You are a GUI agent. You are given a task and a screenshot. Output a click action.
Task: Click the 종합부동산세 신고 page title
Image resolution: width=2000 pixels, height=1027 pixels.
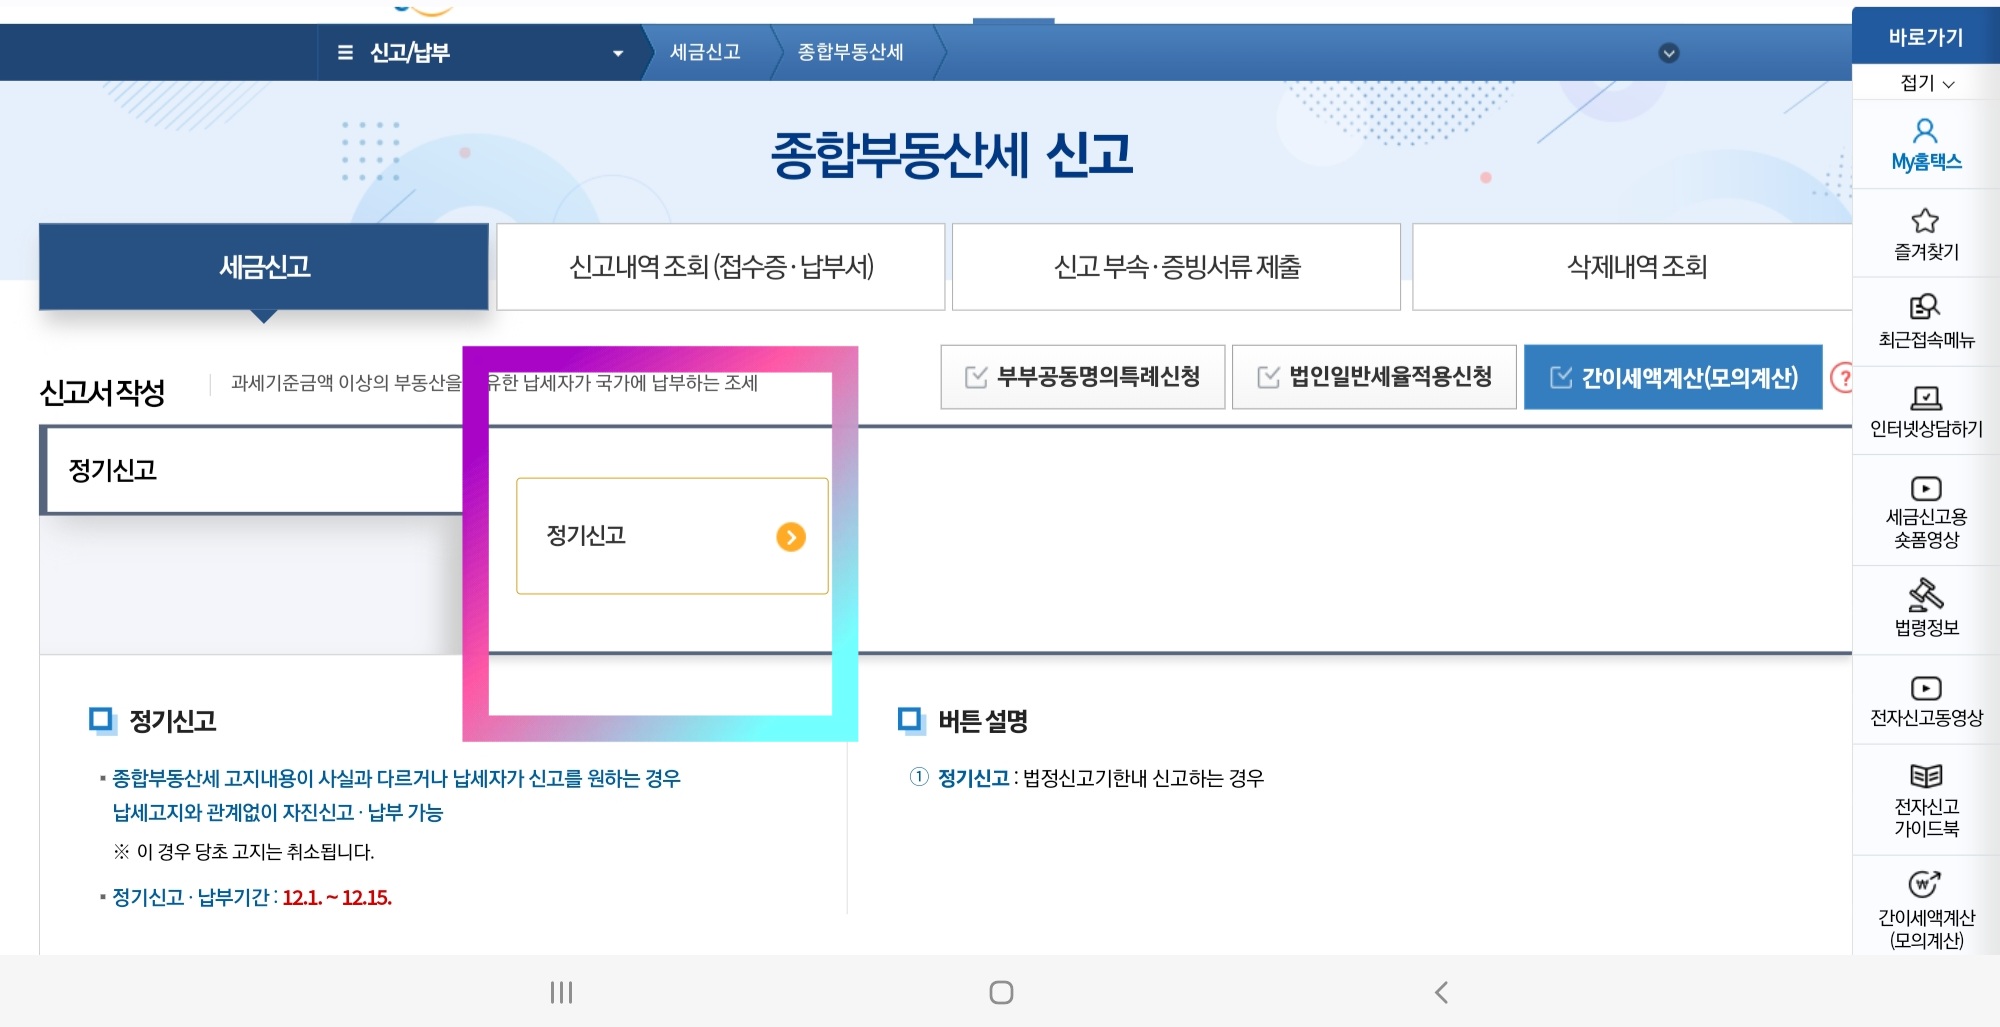(951, 155)
